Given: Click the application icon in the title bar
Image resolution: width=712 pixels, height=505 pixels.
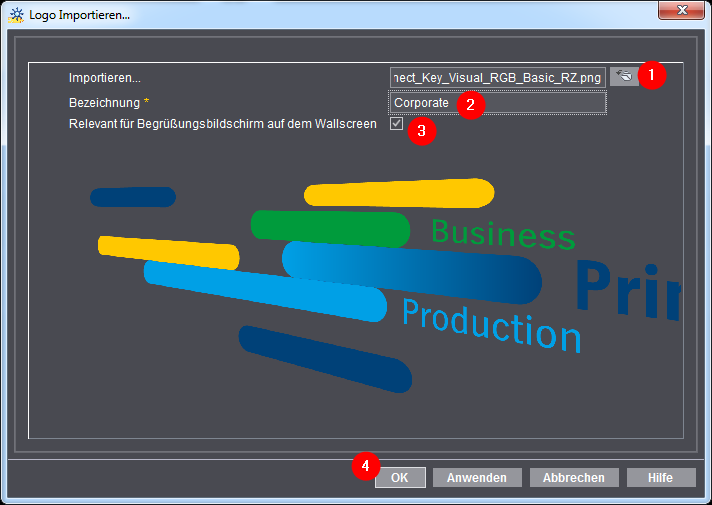Looking at the screenshot, I should tap(16, 15).
